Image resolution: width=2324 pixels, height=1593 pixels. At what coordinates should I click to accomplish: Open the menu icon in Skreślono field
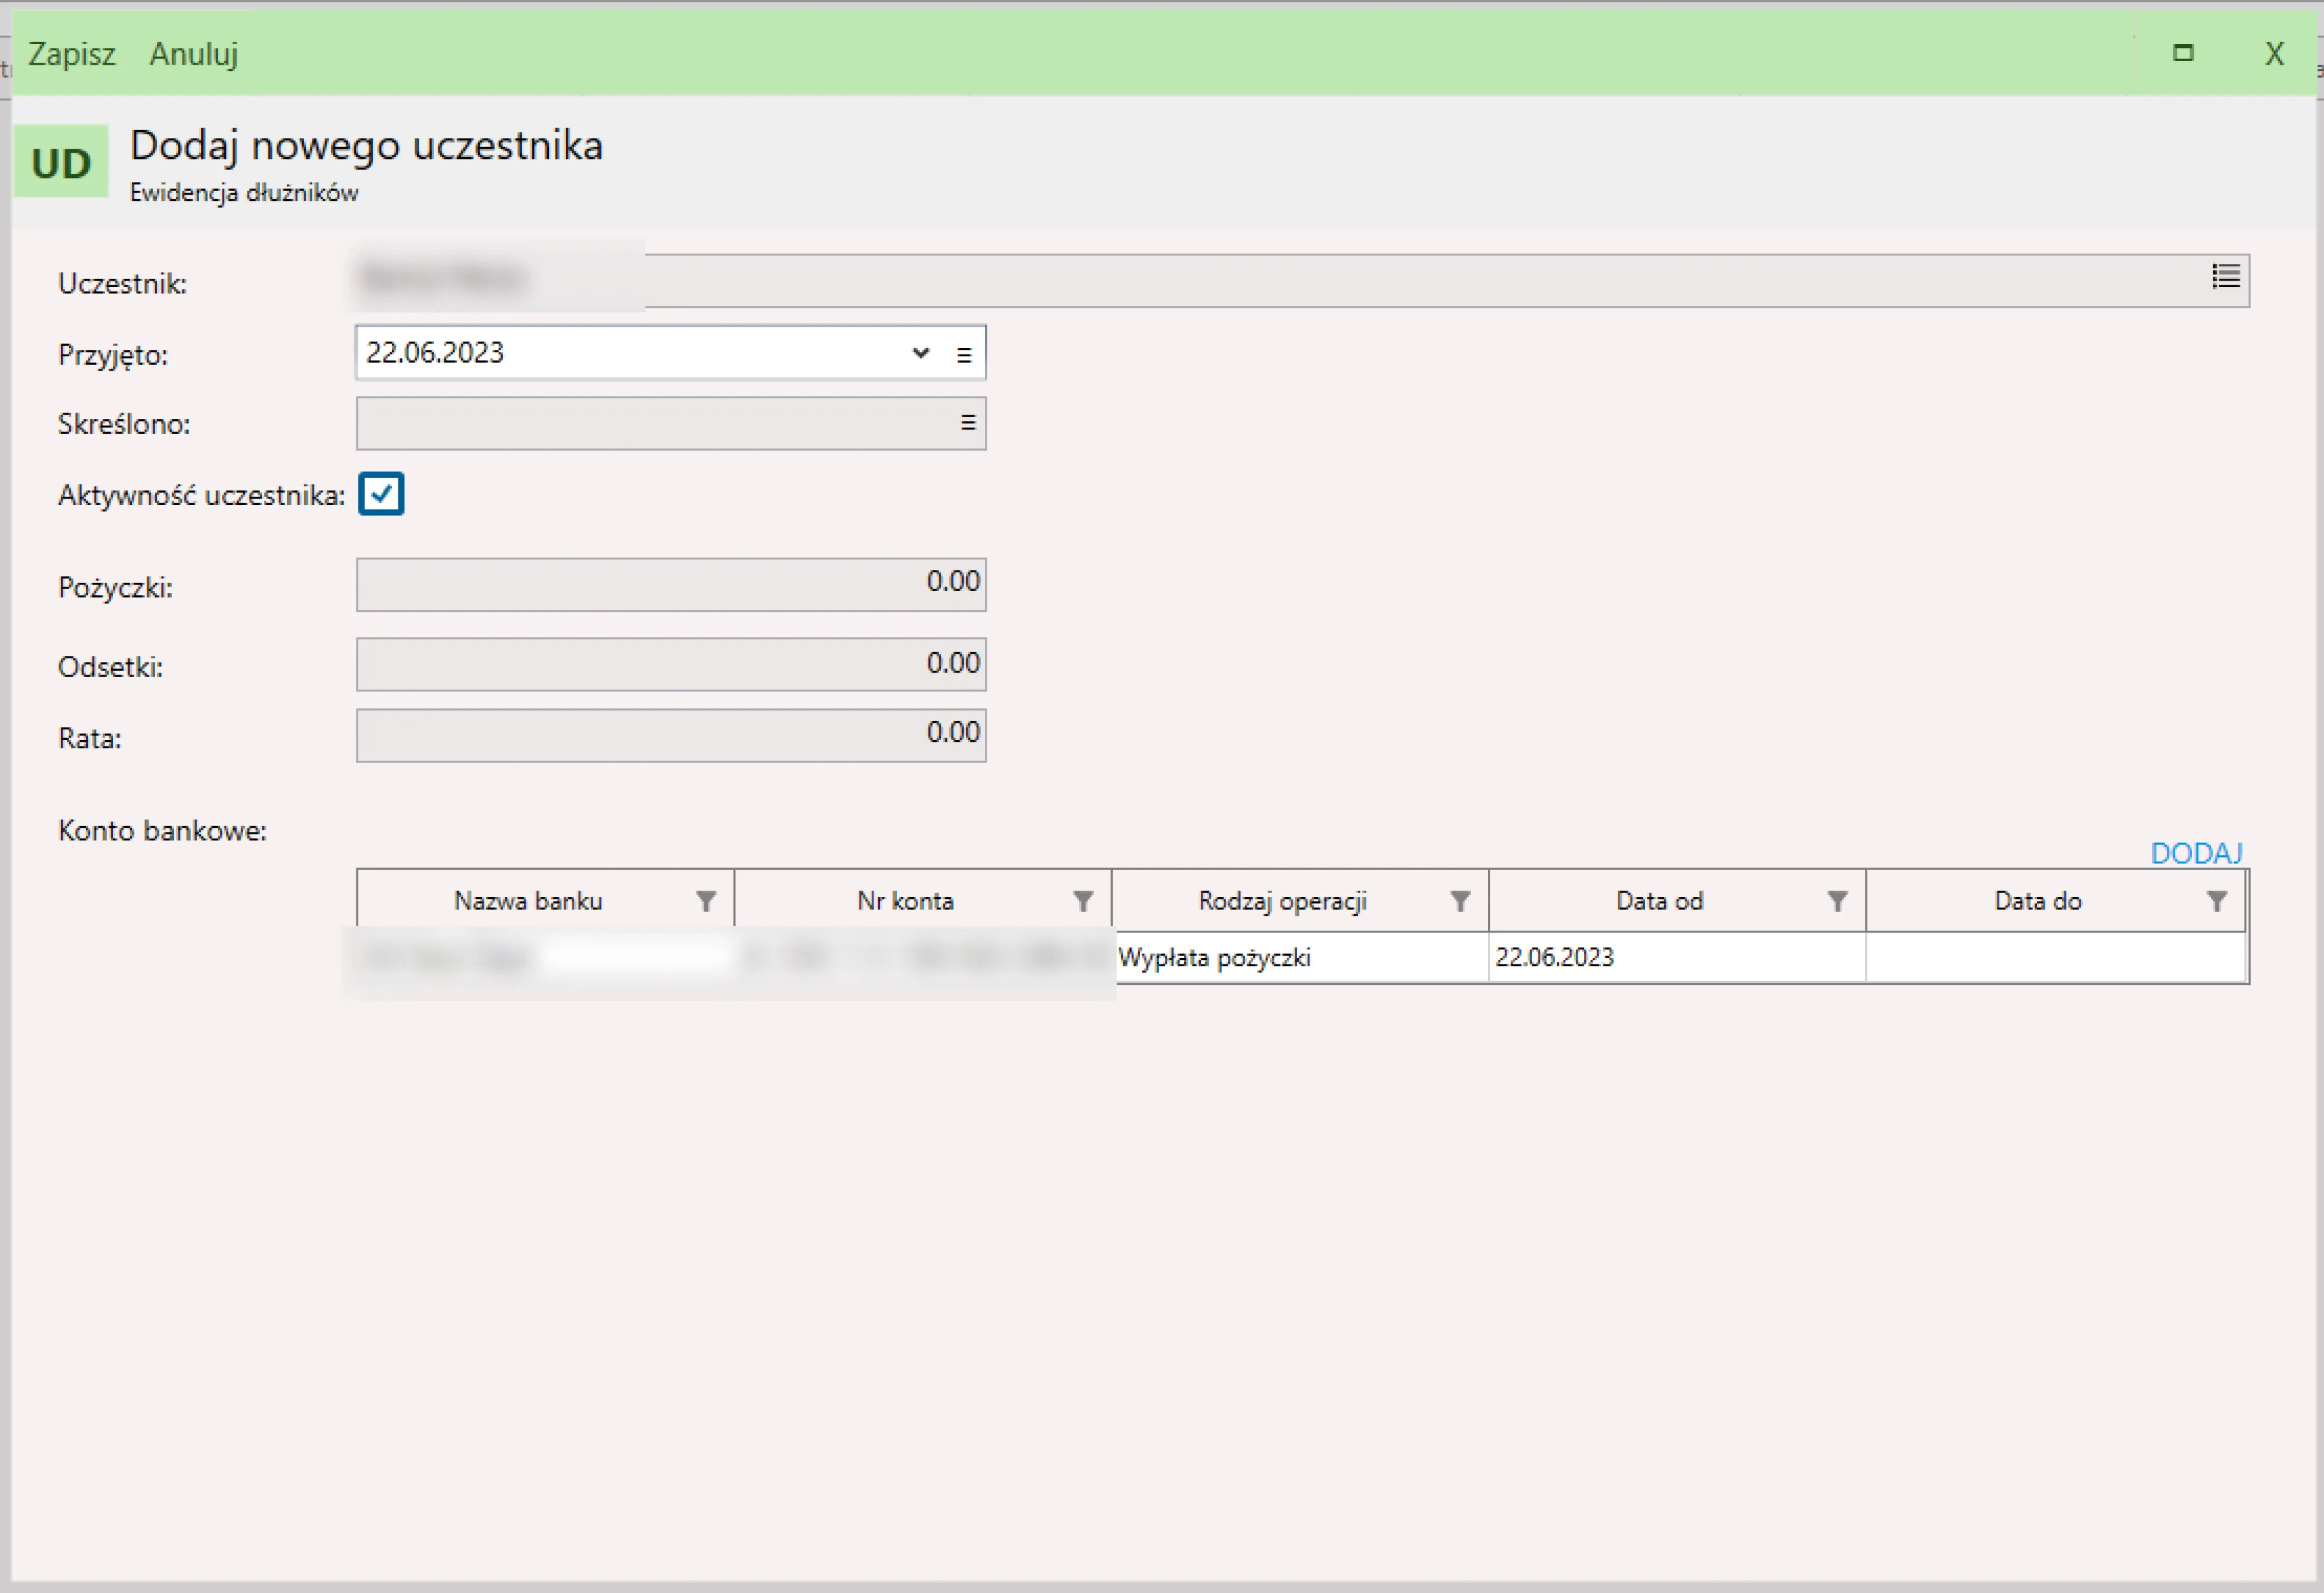[x=967, y=423]
